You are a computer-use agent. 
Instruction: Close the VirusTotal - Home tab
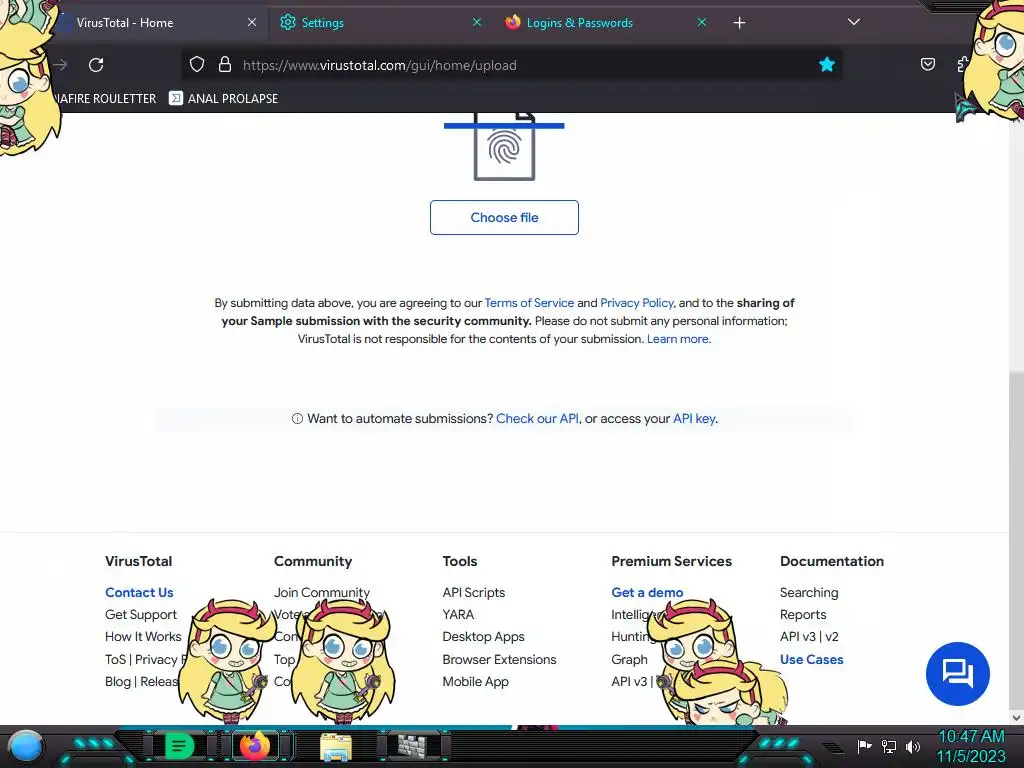pos(252,22)
